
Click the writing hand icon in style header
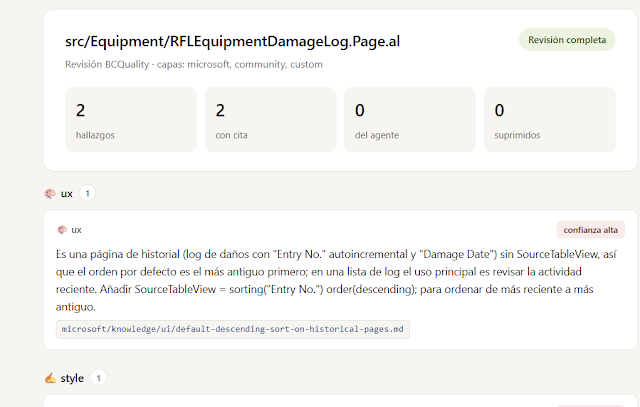pos(50,378)
